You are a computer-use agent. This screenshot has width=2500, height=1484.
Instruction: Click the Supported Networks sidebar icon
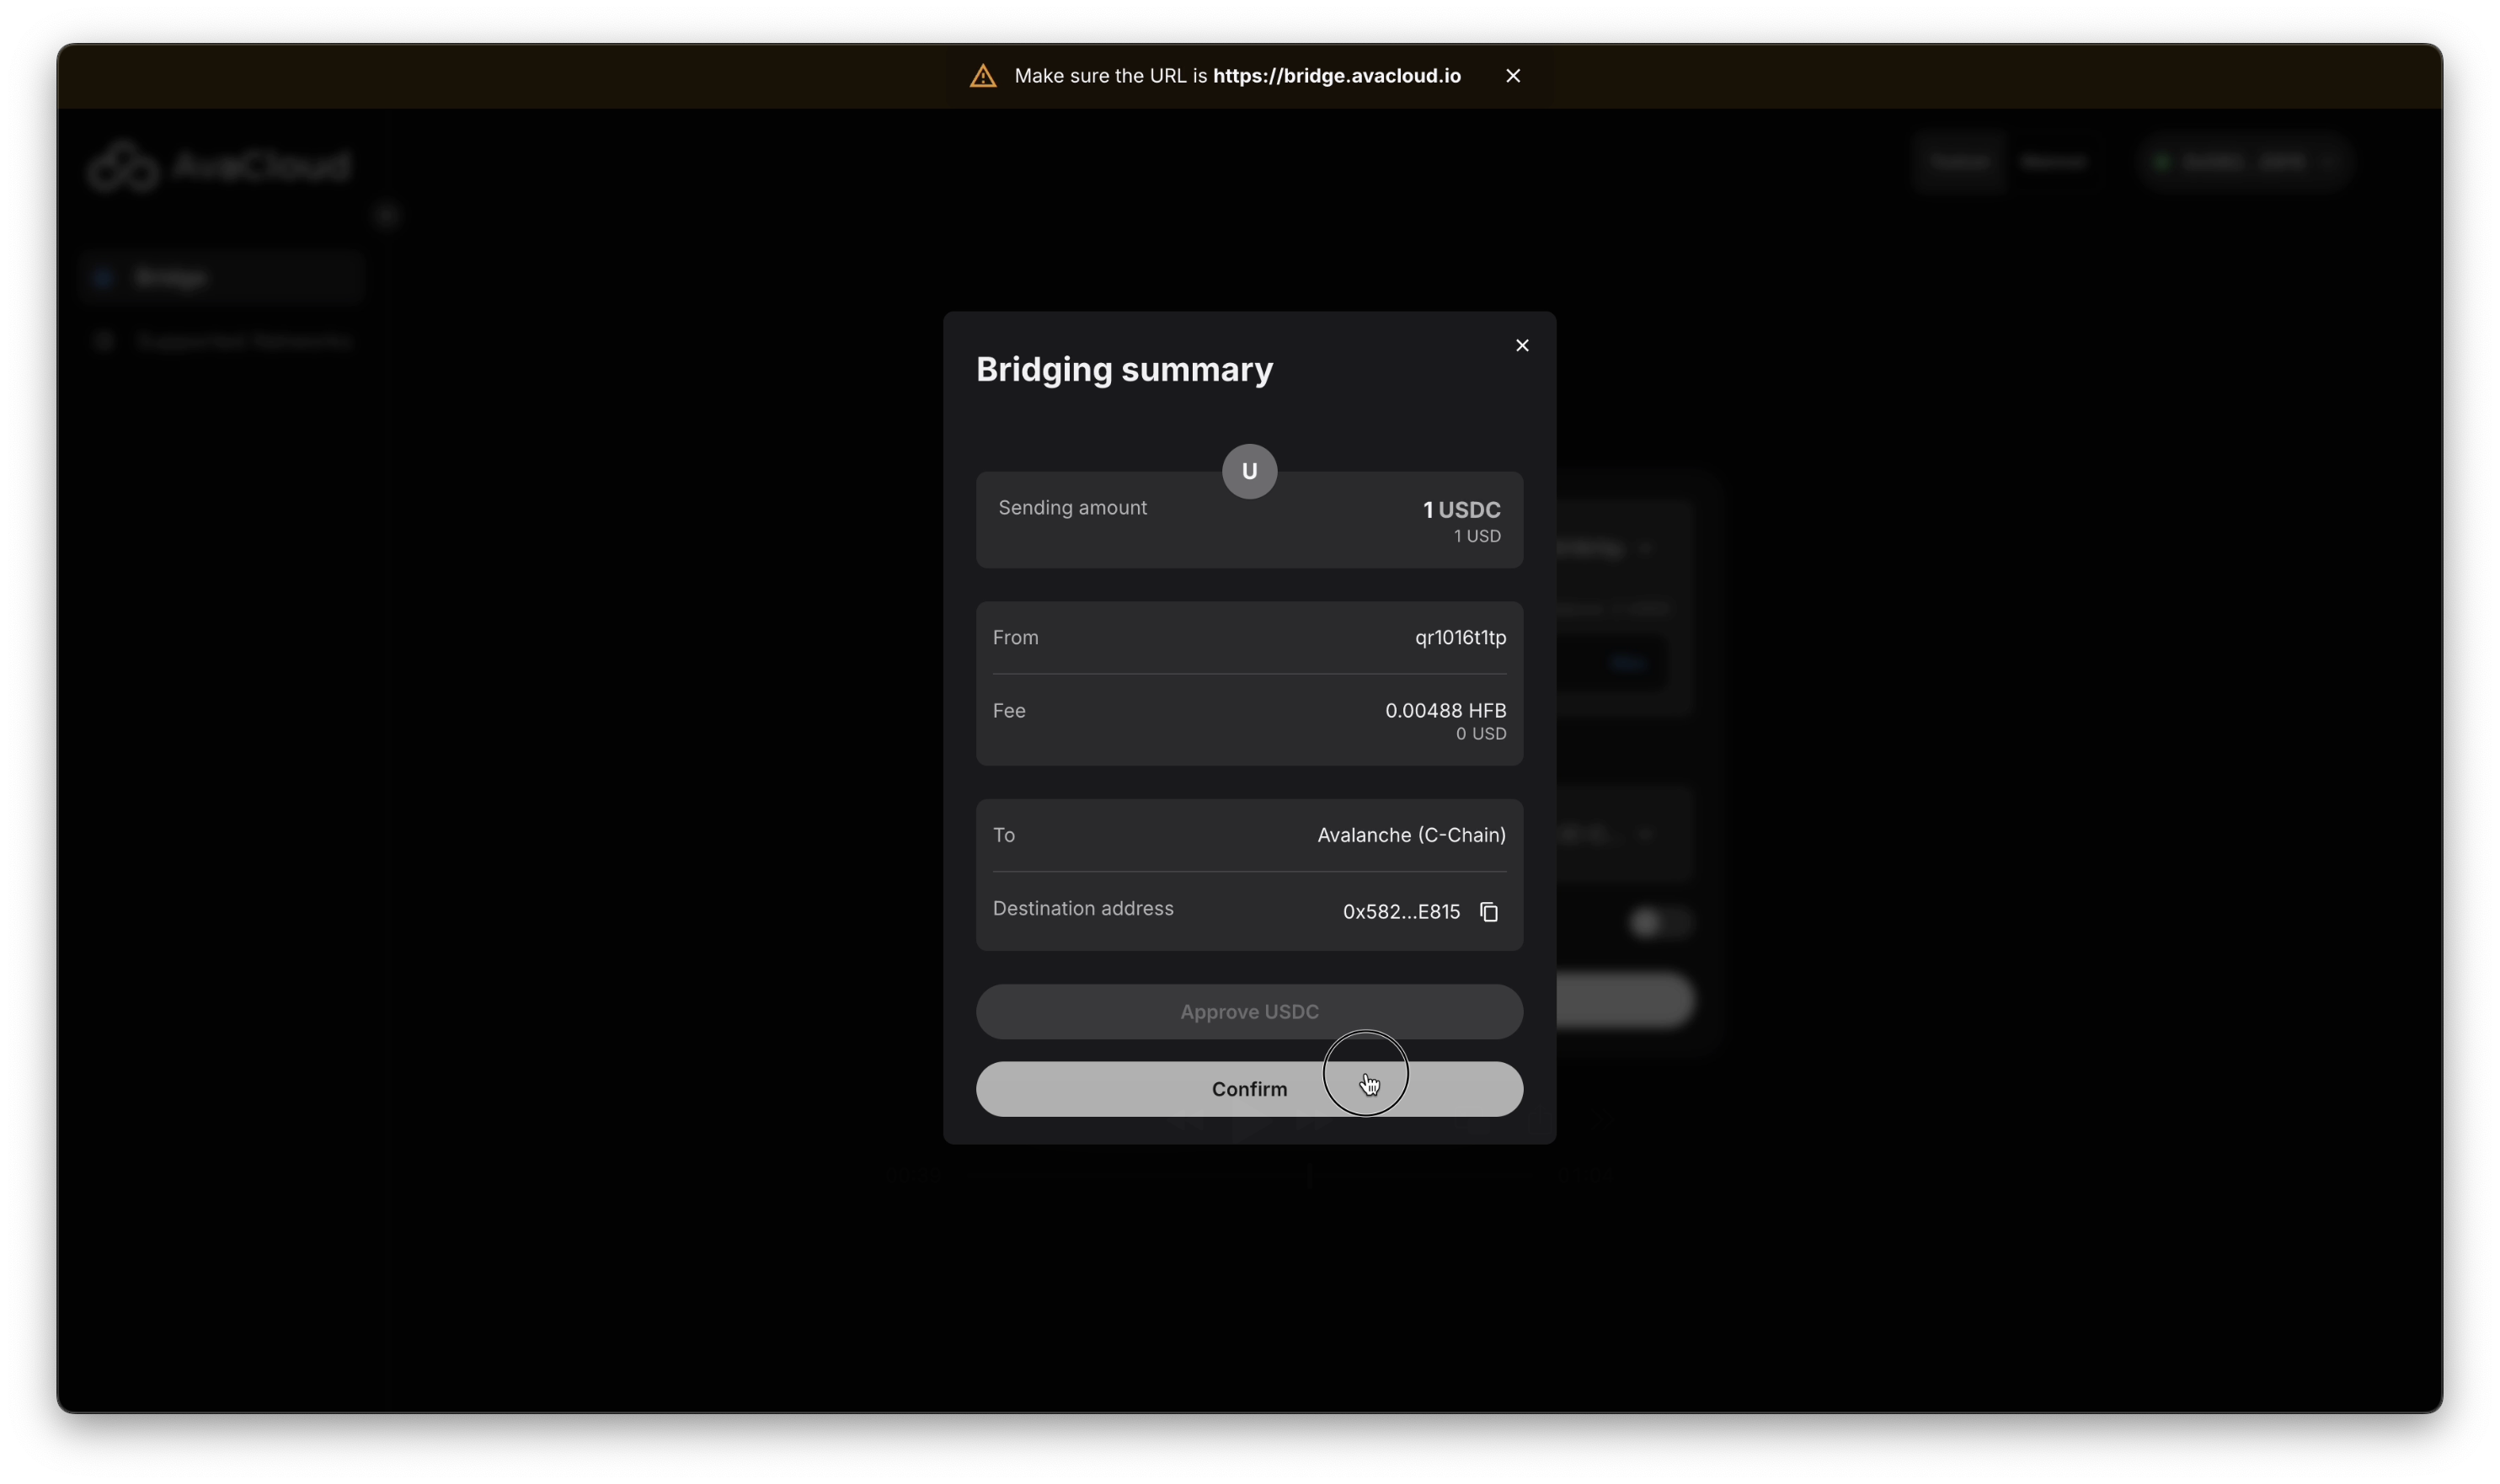[103, 341]
